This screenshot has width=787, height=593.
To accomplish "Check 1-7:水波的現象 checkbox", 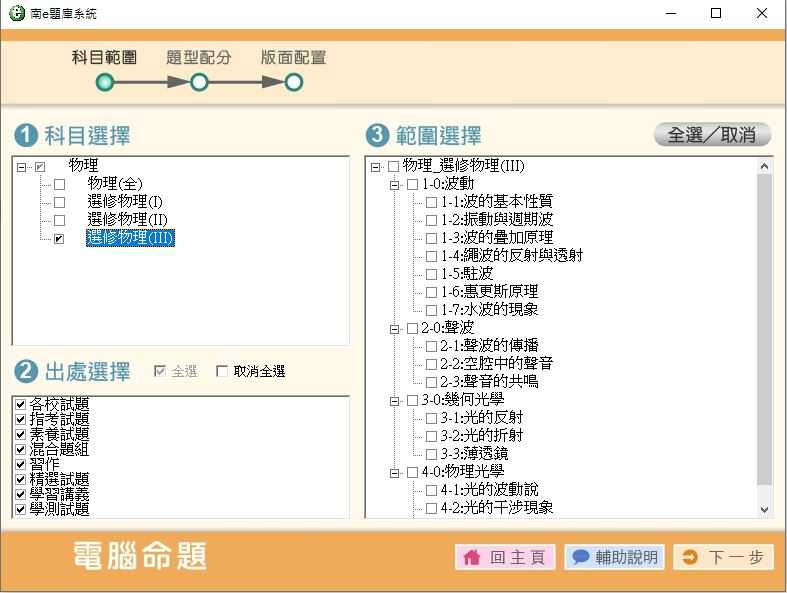I will [431, 310].
